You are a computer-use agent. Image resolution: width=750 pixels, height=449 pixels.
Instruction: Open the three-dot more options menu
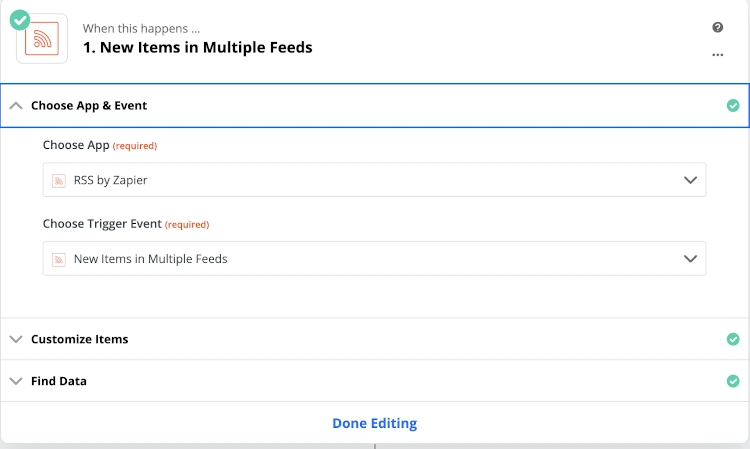pyautogui.click(x=717, y=55)
